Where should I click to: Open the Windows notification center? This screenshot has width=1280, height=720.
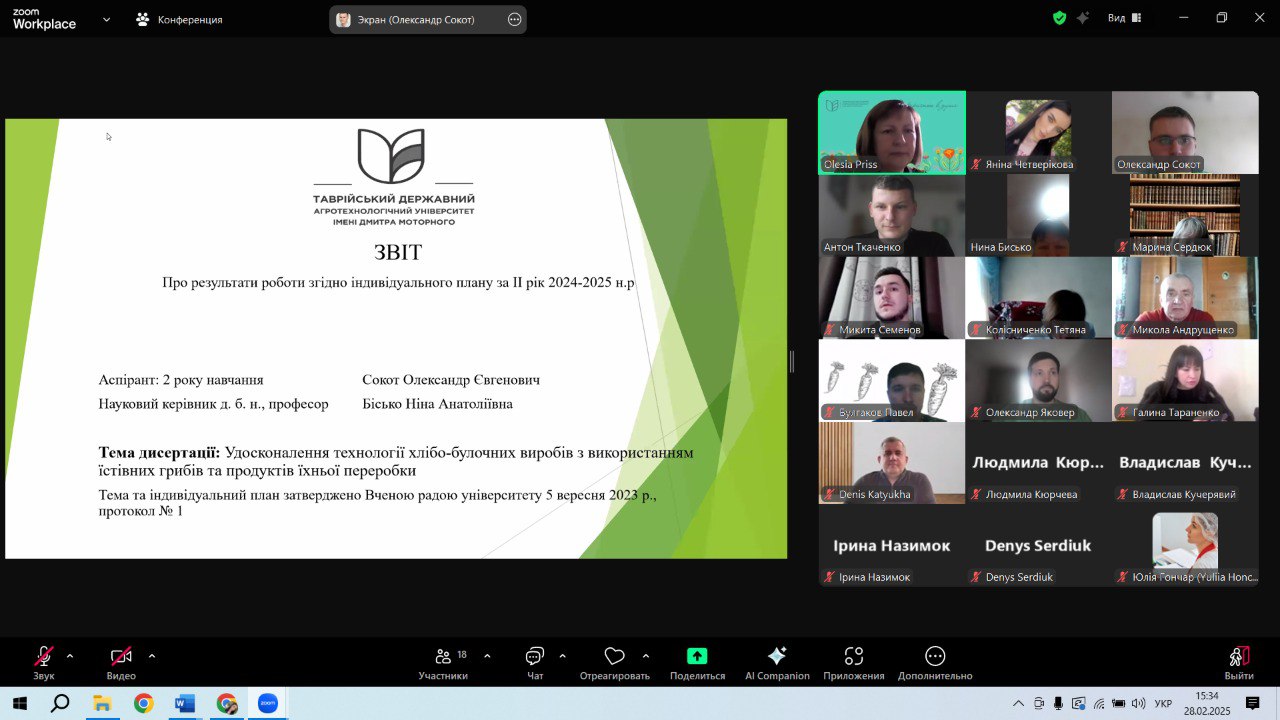(1252, 704)
